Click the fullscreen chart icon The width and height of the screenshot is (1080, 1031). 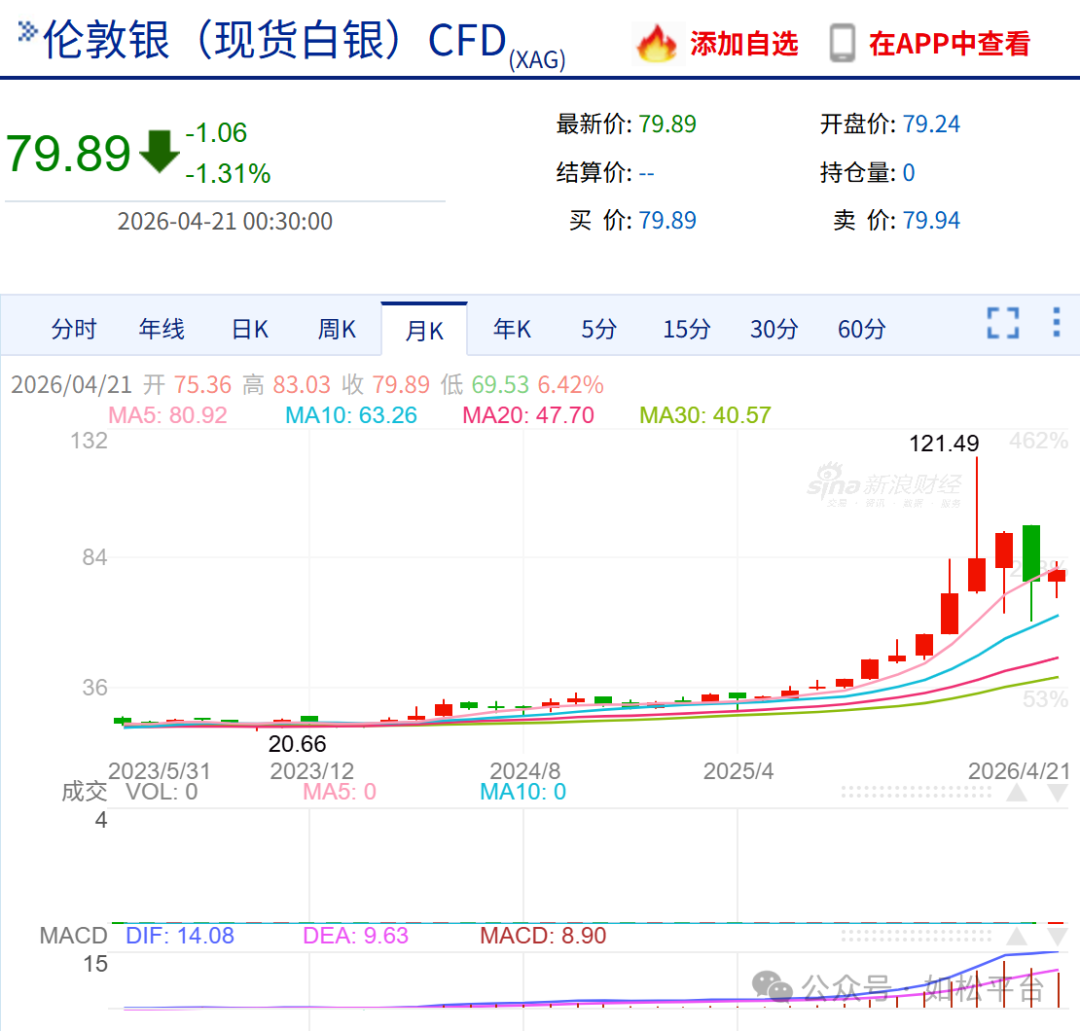(1002, 323)
